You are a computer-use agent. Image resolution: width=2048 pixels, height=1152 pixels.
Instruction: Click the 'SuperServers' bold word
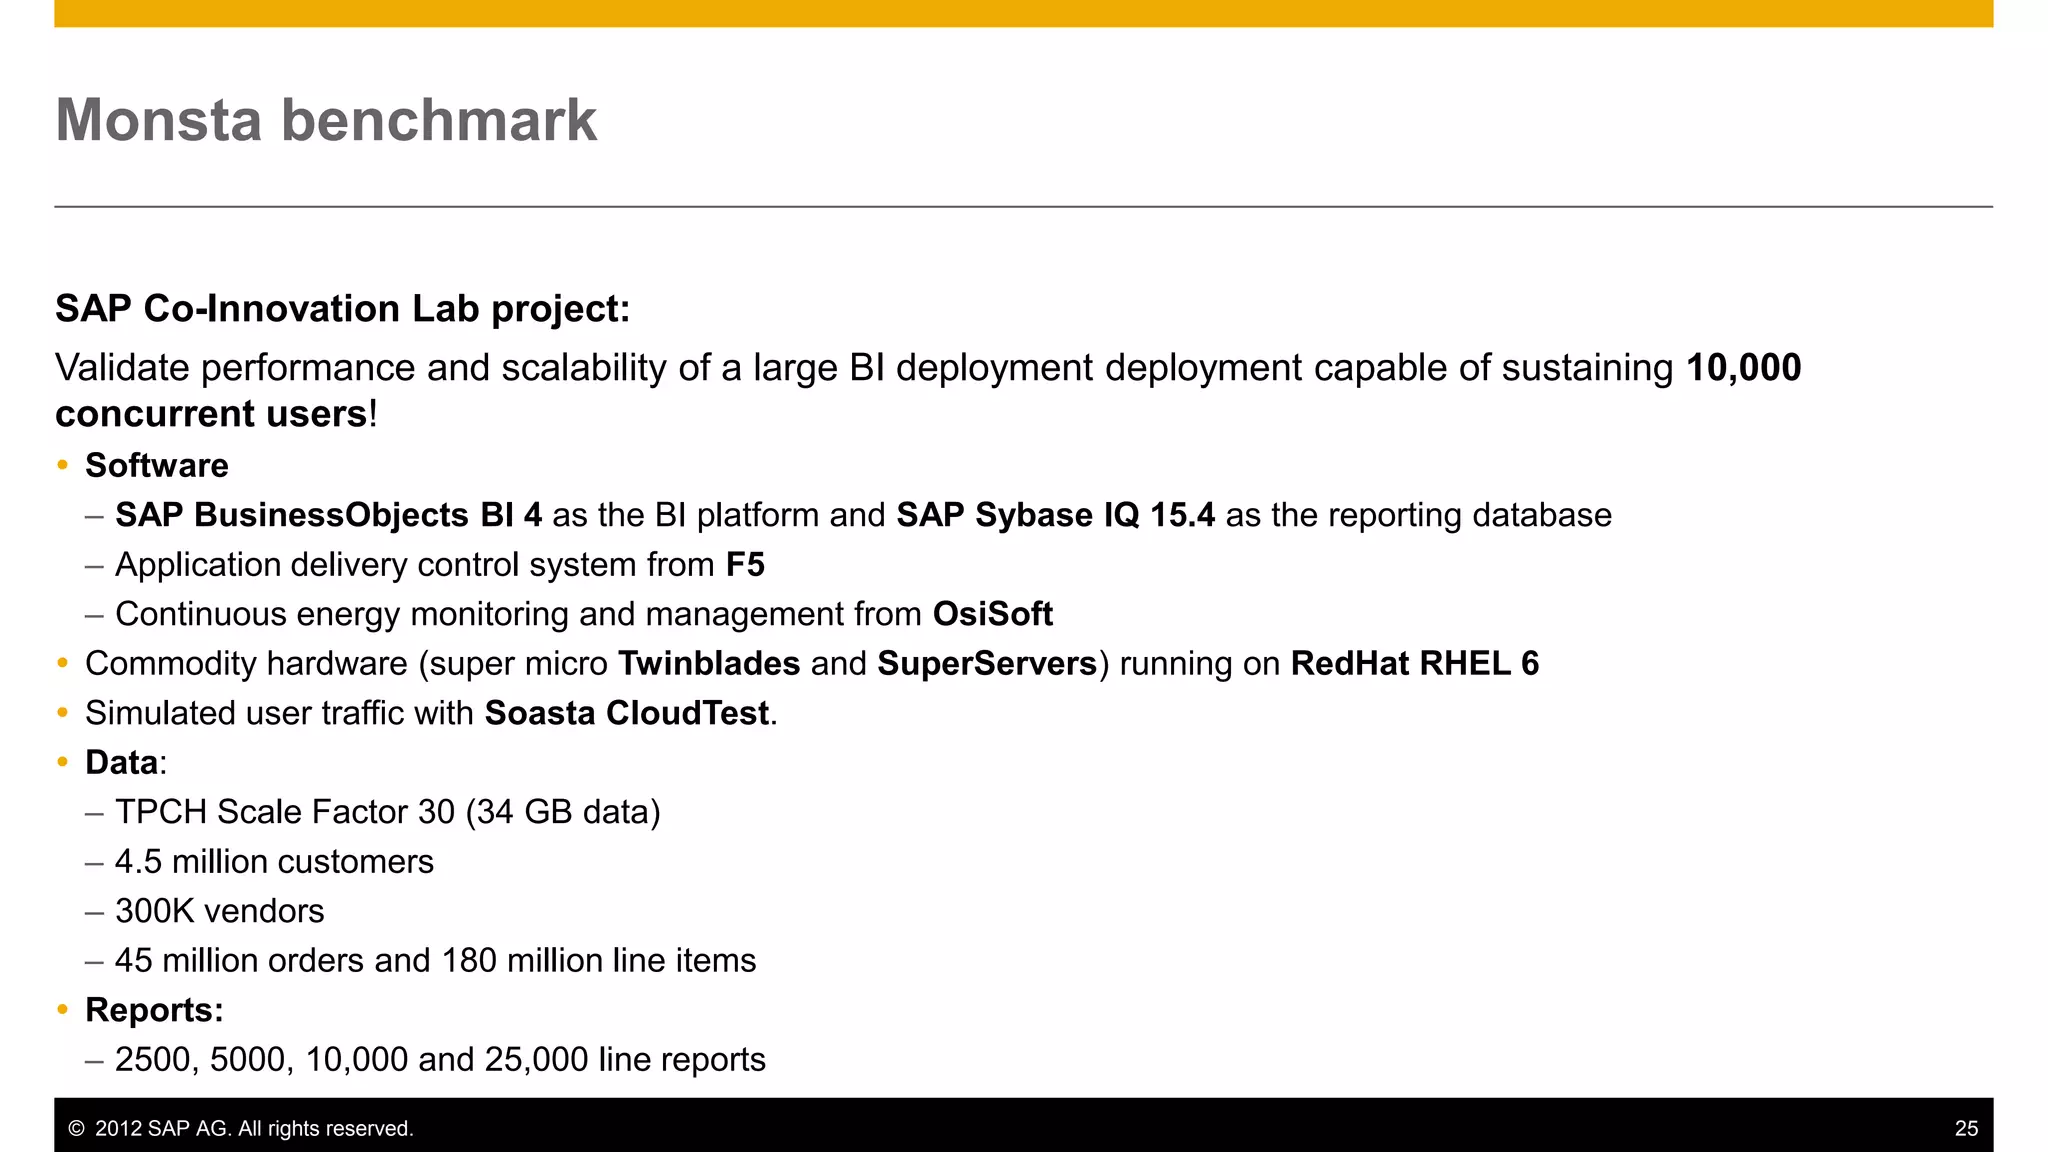(x=987, y=664)
